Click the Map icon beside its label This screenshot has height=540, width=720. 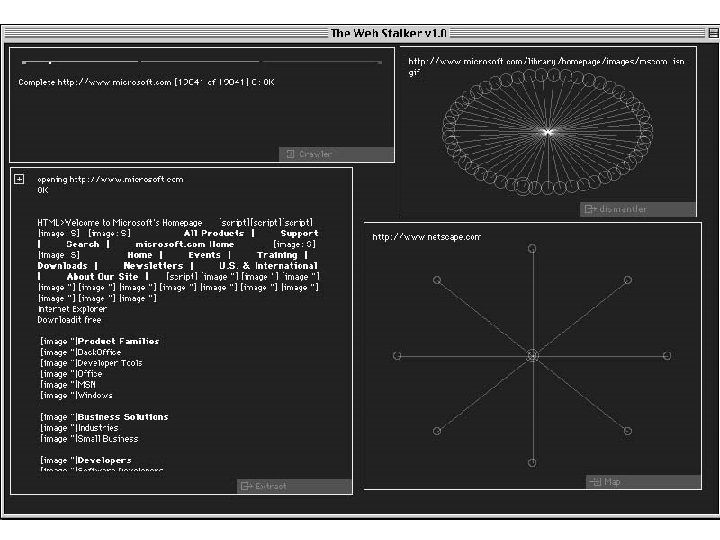tap(596, 482)
